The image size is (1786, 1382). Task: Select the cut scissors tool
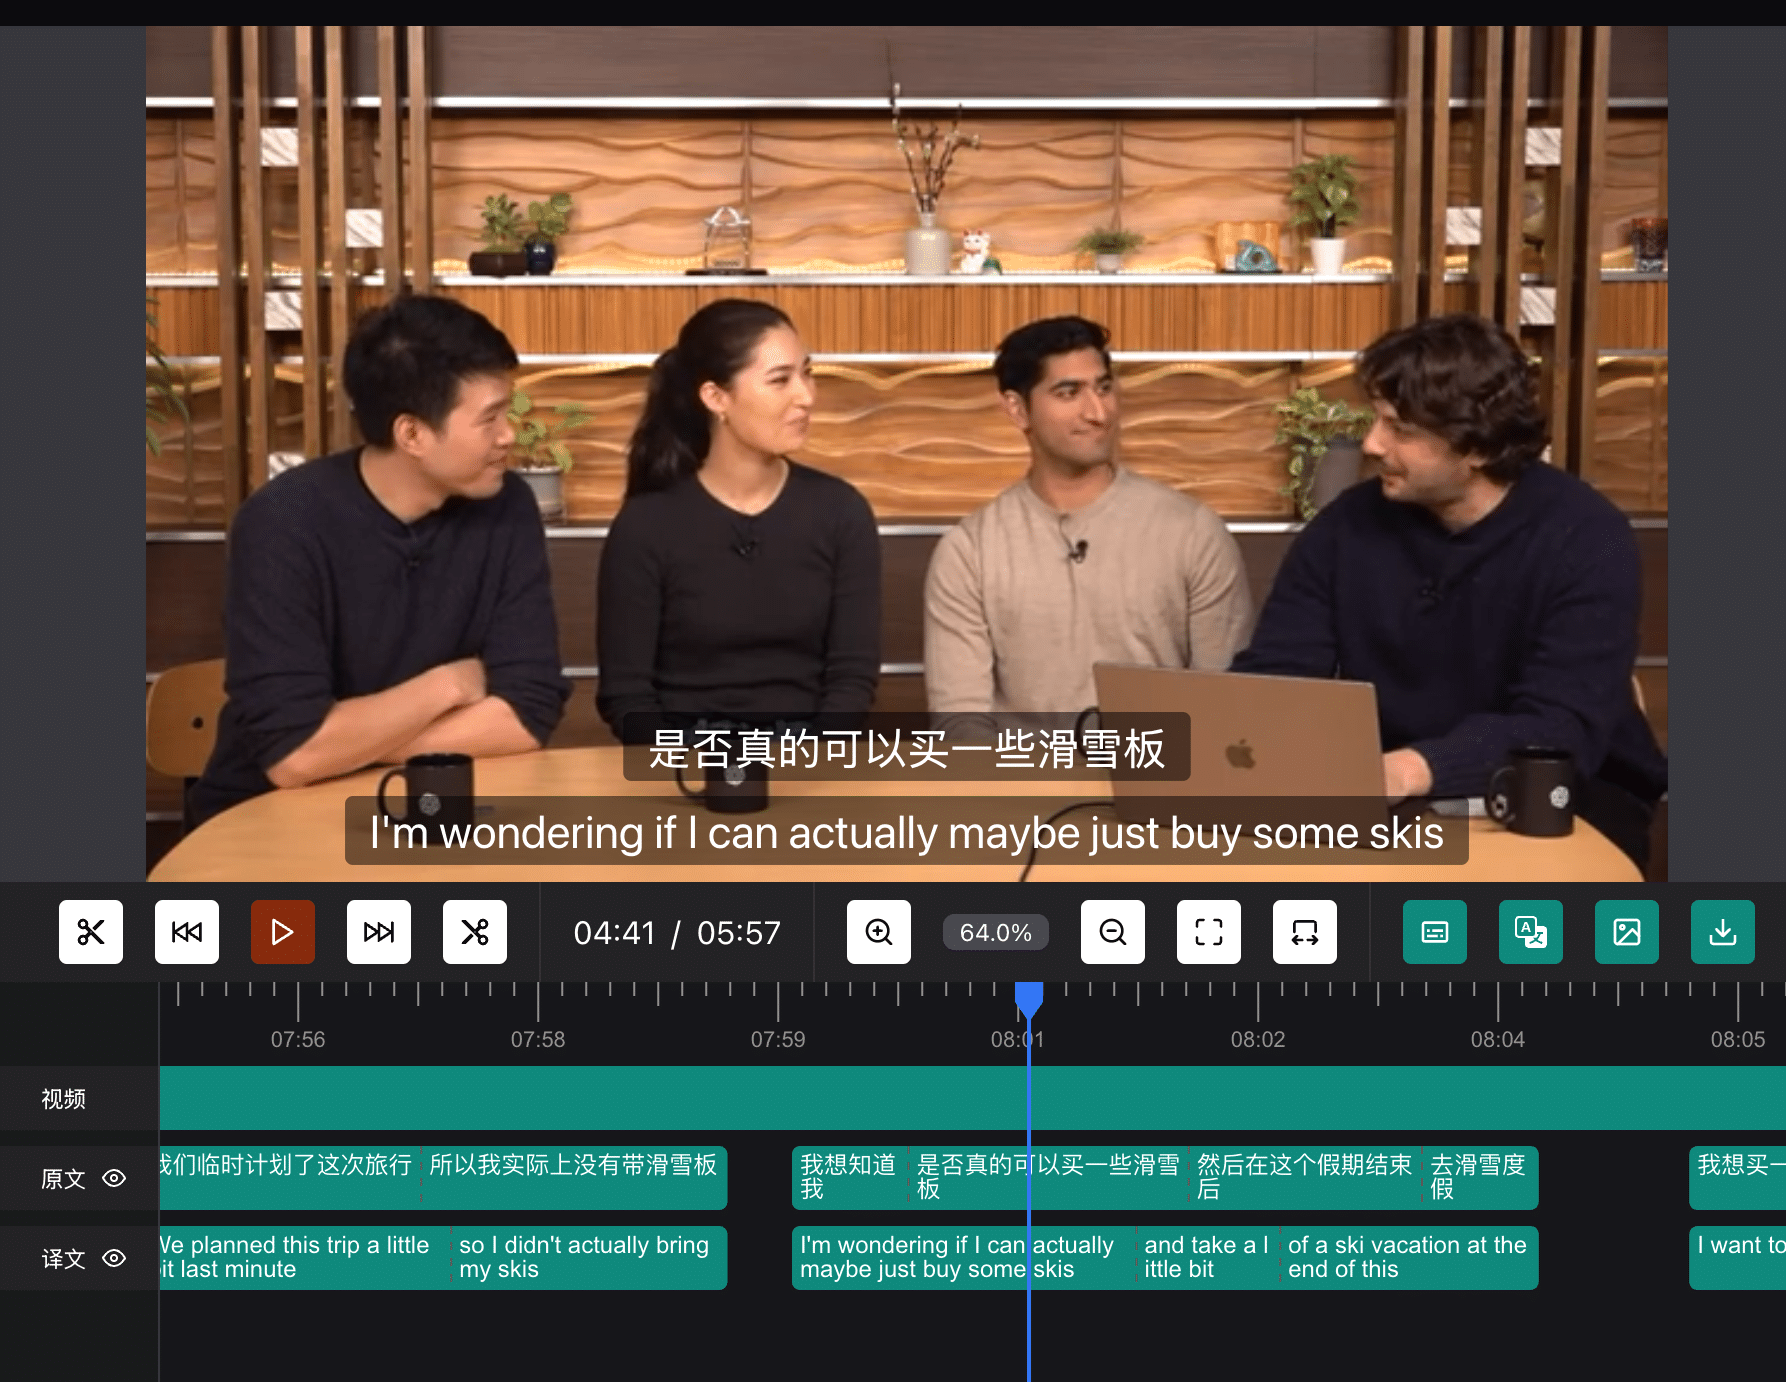click(91, 932)
